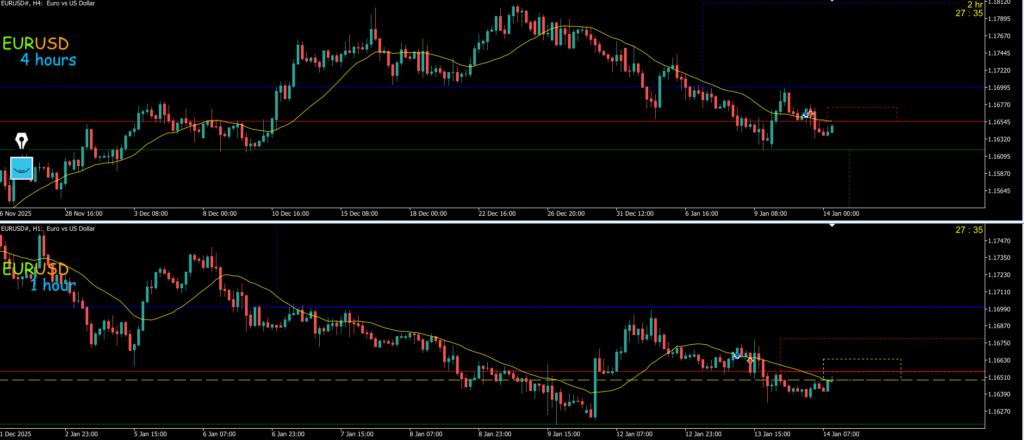Click the white pen nib icon
The height and width of the screenshot is (440, 1024).
(22, 140)
